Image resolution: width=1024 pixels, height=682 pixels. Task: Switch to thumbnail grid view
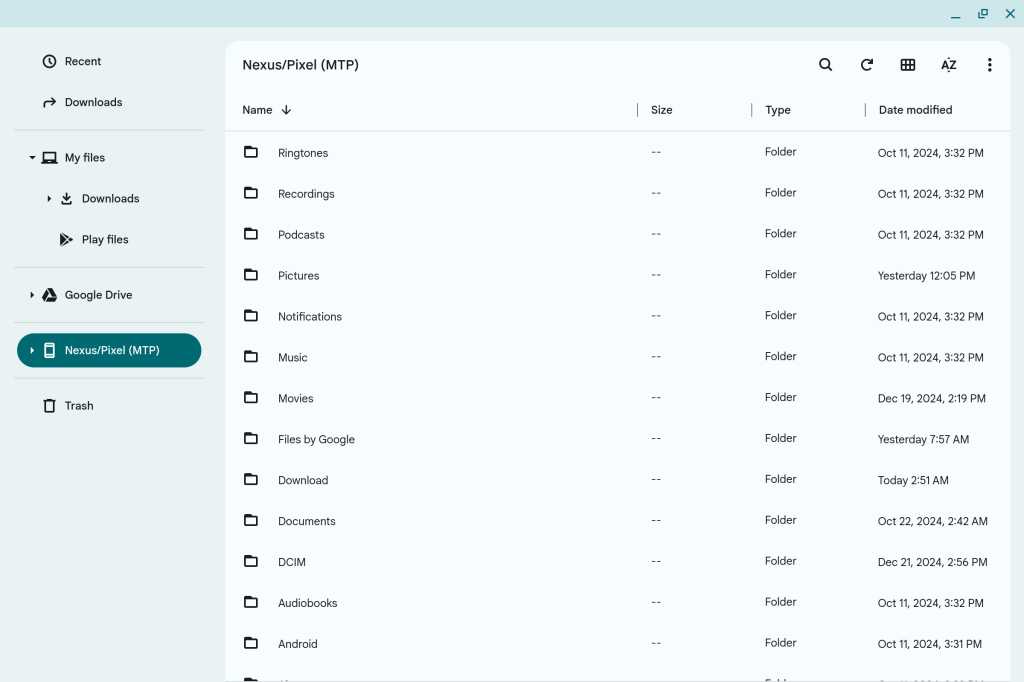908,65
